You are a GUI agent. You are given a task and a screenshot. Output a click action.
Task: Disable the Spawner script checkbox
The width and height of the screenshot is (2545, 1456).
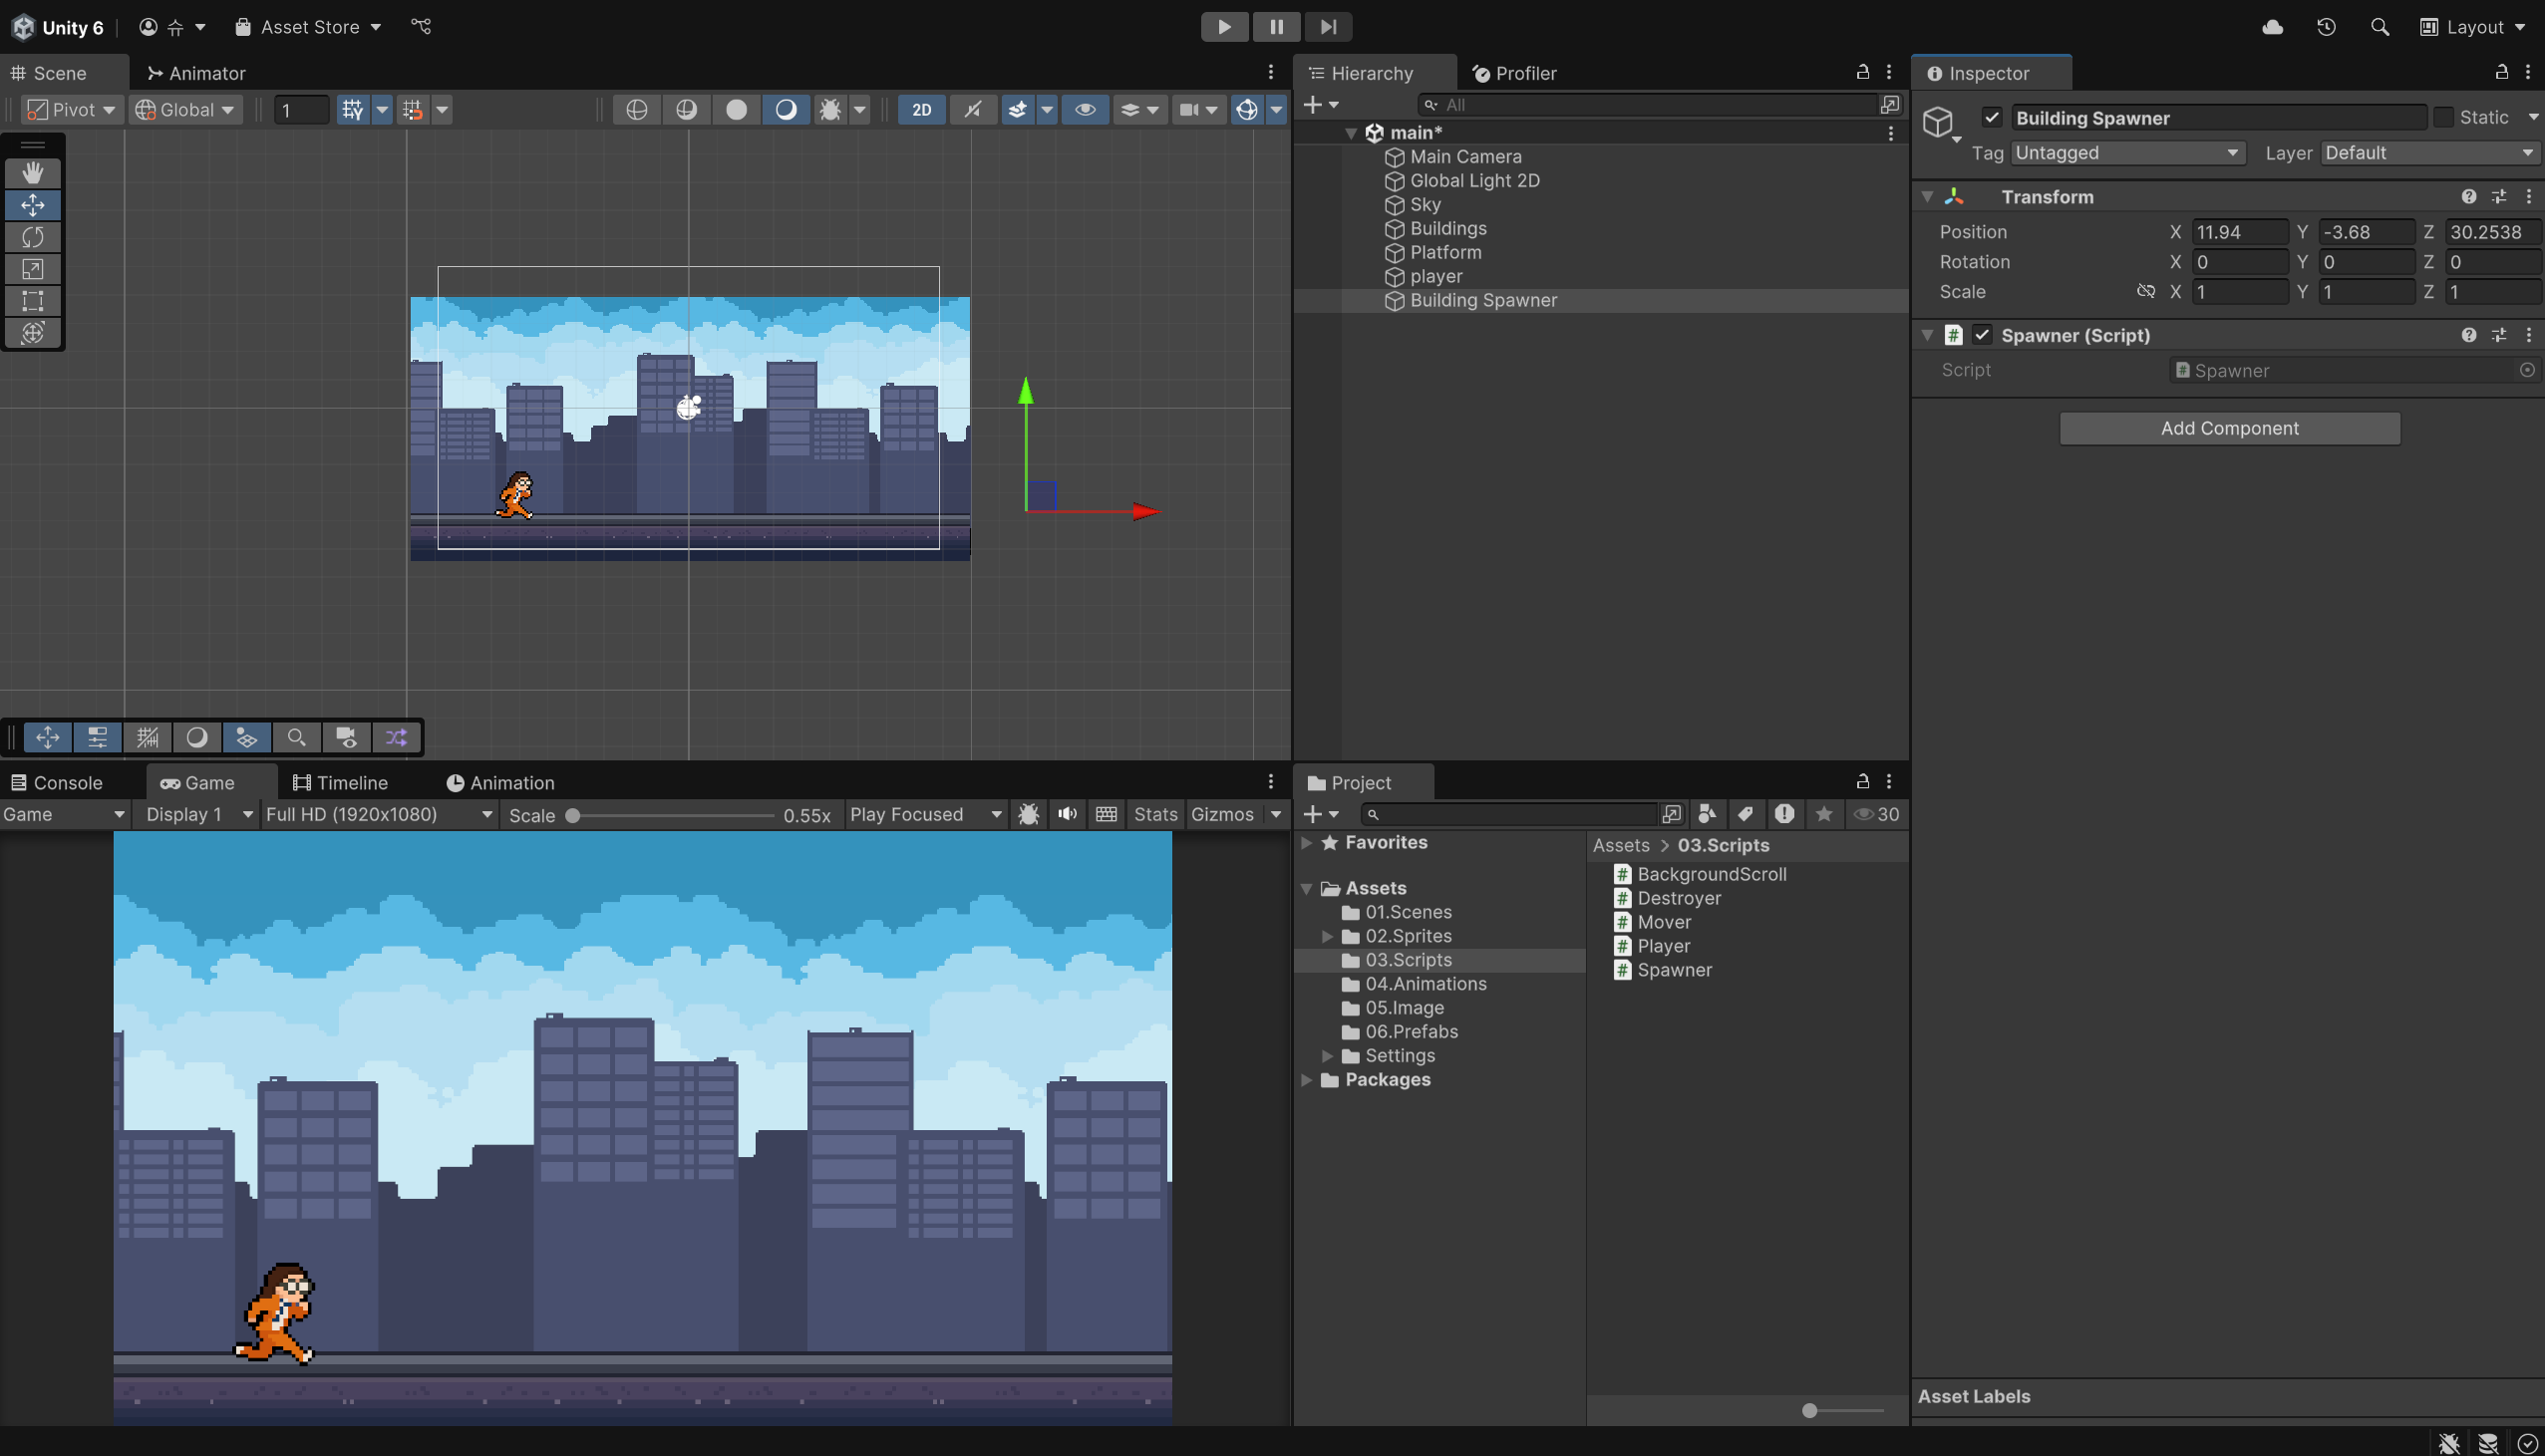(x=1982, y=335)
